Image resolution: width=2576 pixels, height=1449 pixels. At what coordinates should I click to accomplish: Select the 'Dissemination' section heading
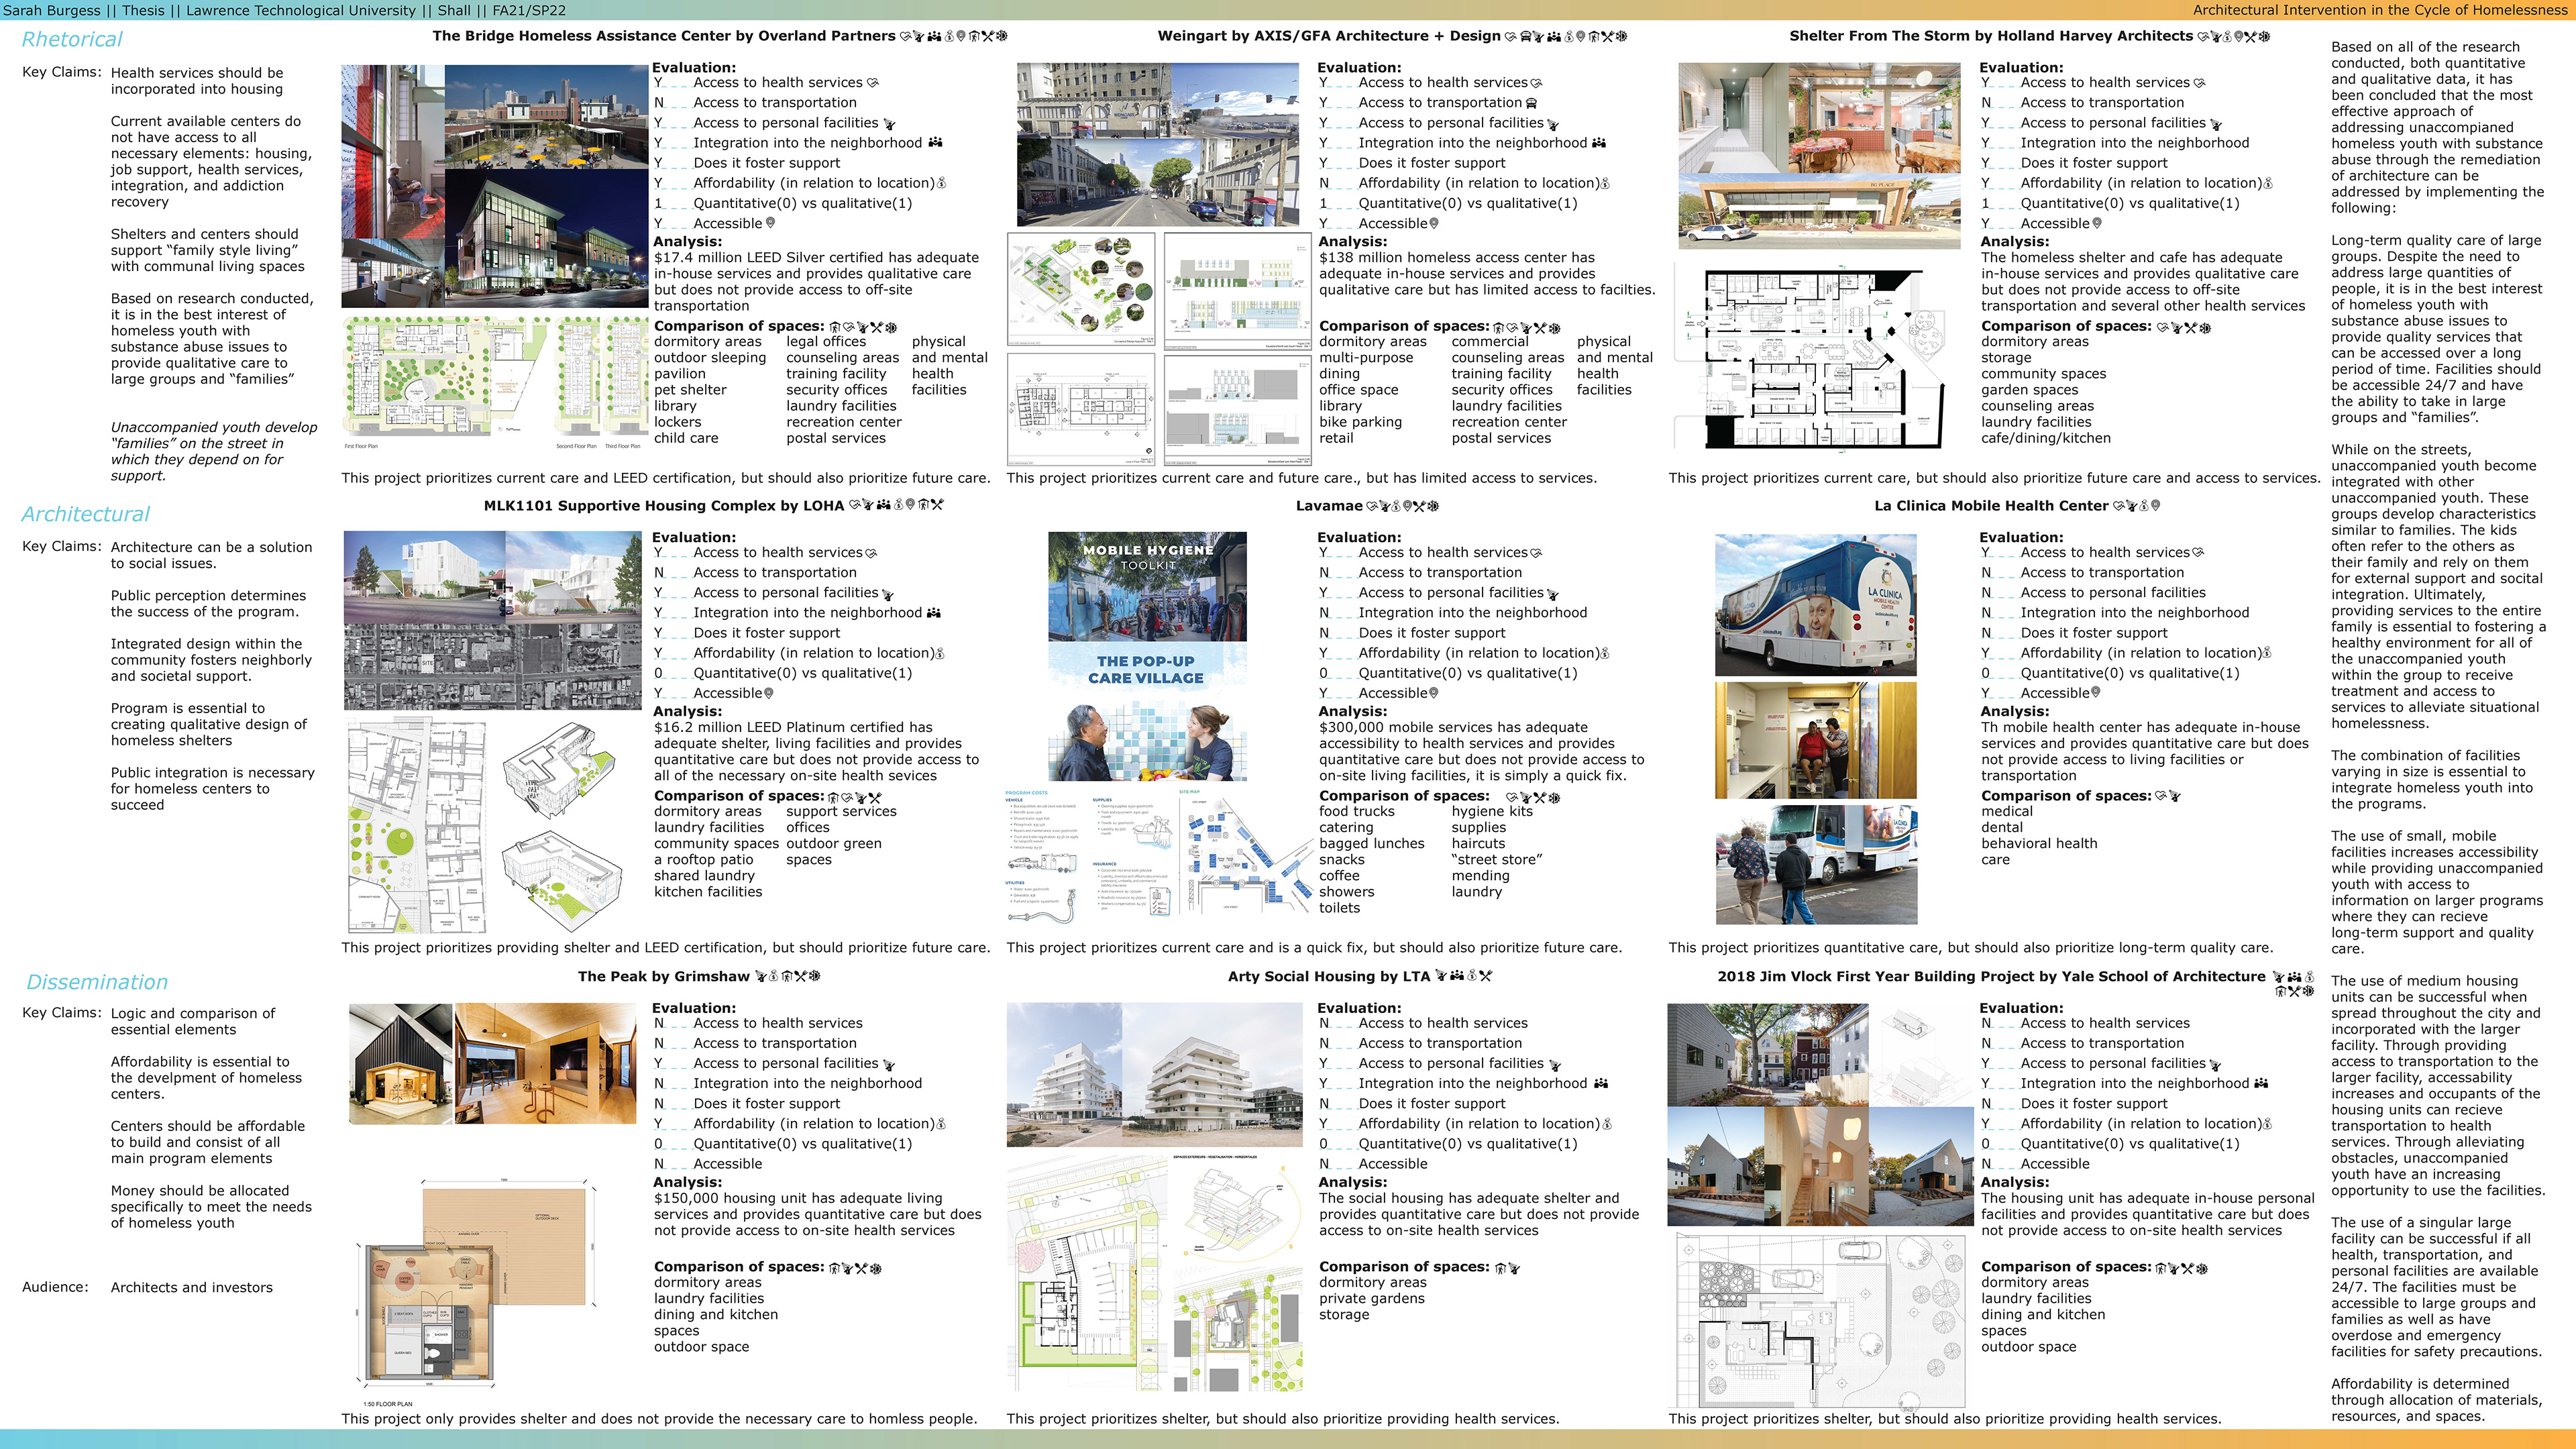97,982
